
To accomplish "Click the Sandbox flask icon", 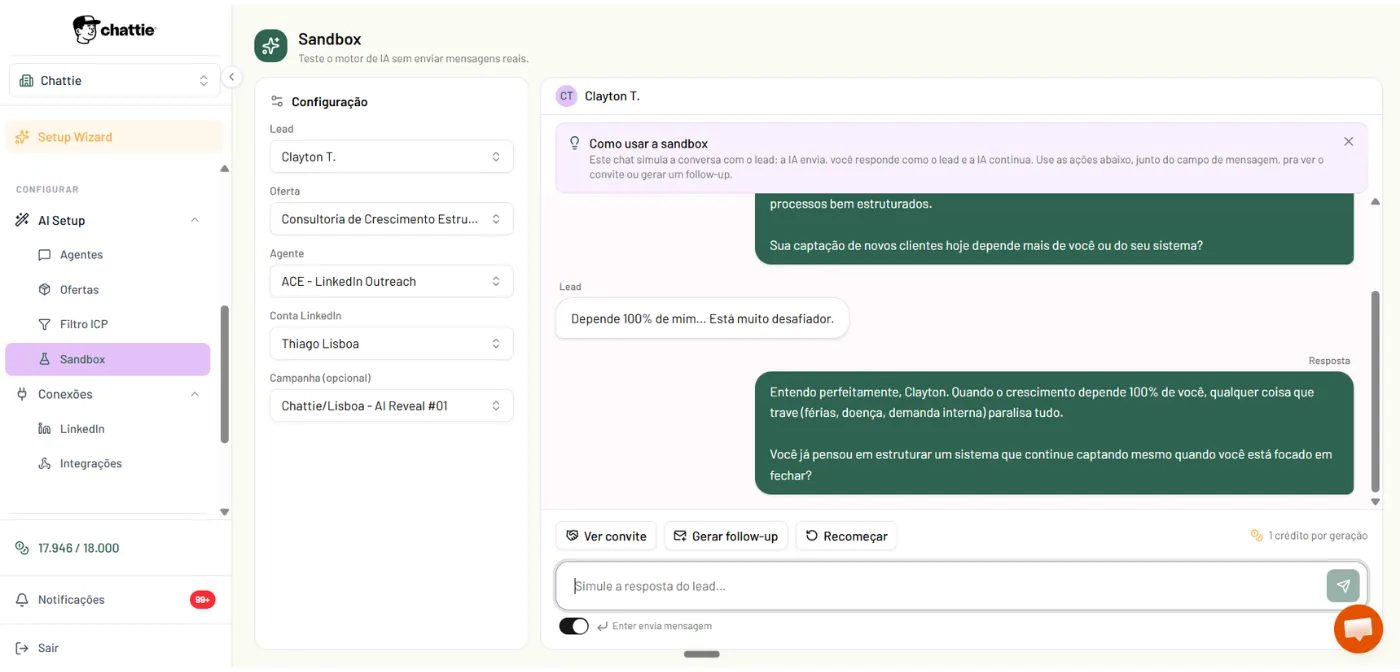I will coord(44,359).
